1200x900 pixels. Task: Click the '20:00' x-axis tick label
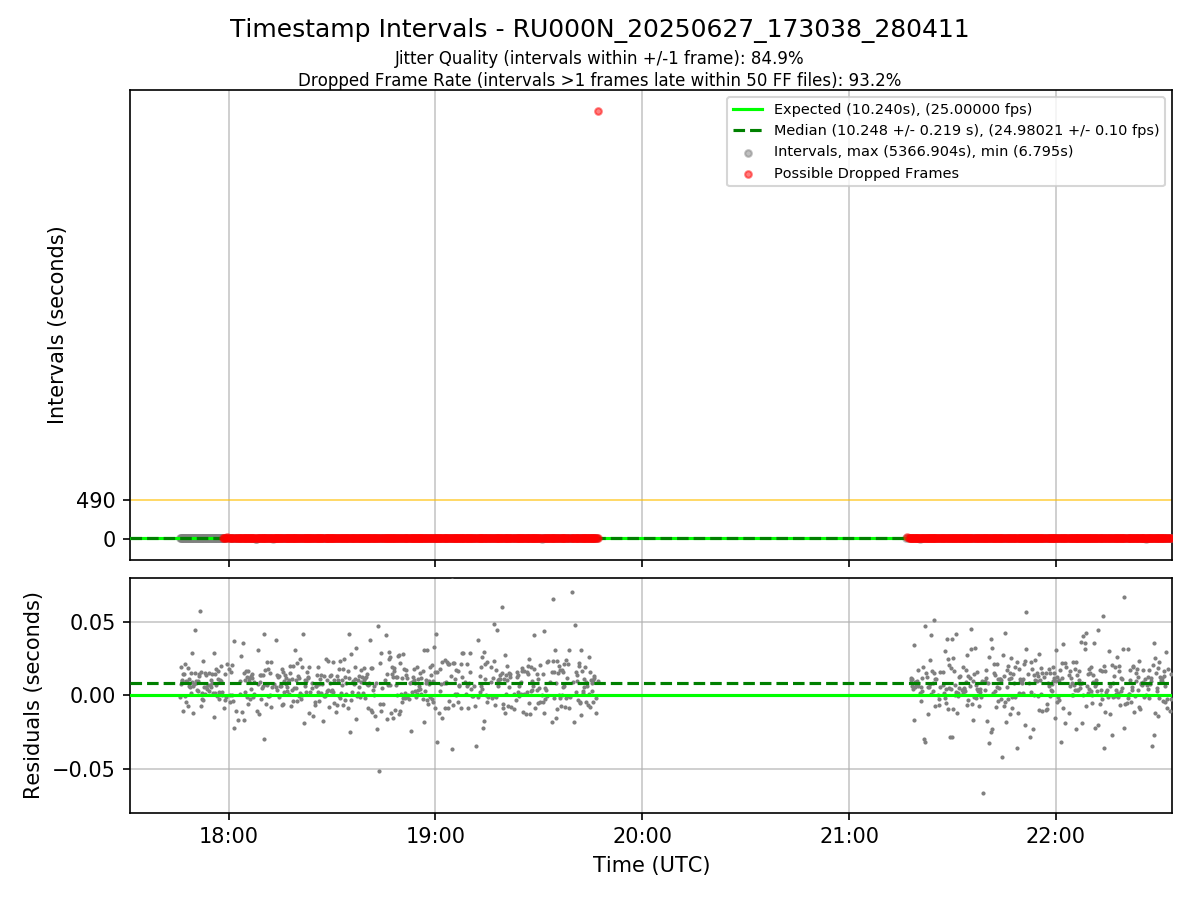pyautogui.click(x=642, y=834)
